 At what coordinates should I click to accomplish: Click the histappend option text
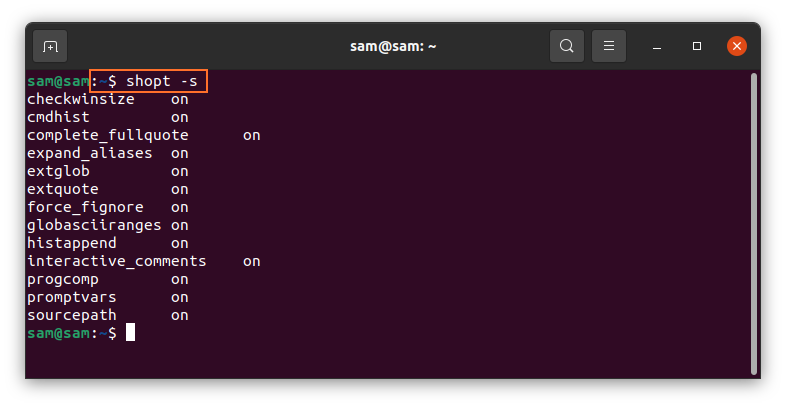click(x=71, y=243)
